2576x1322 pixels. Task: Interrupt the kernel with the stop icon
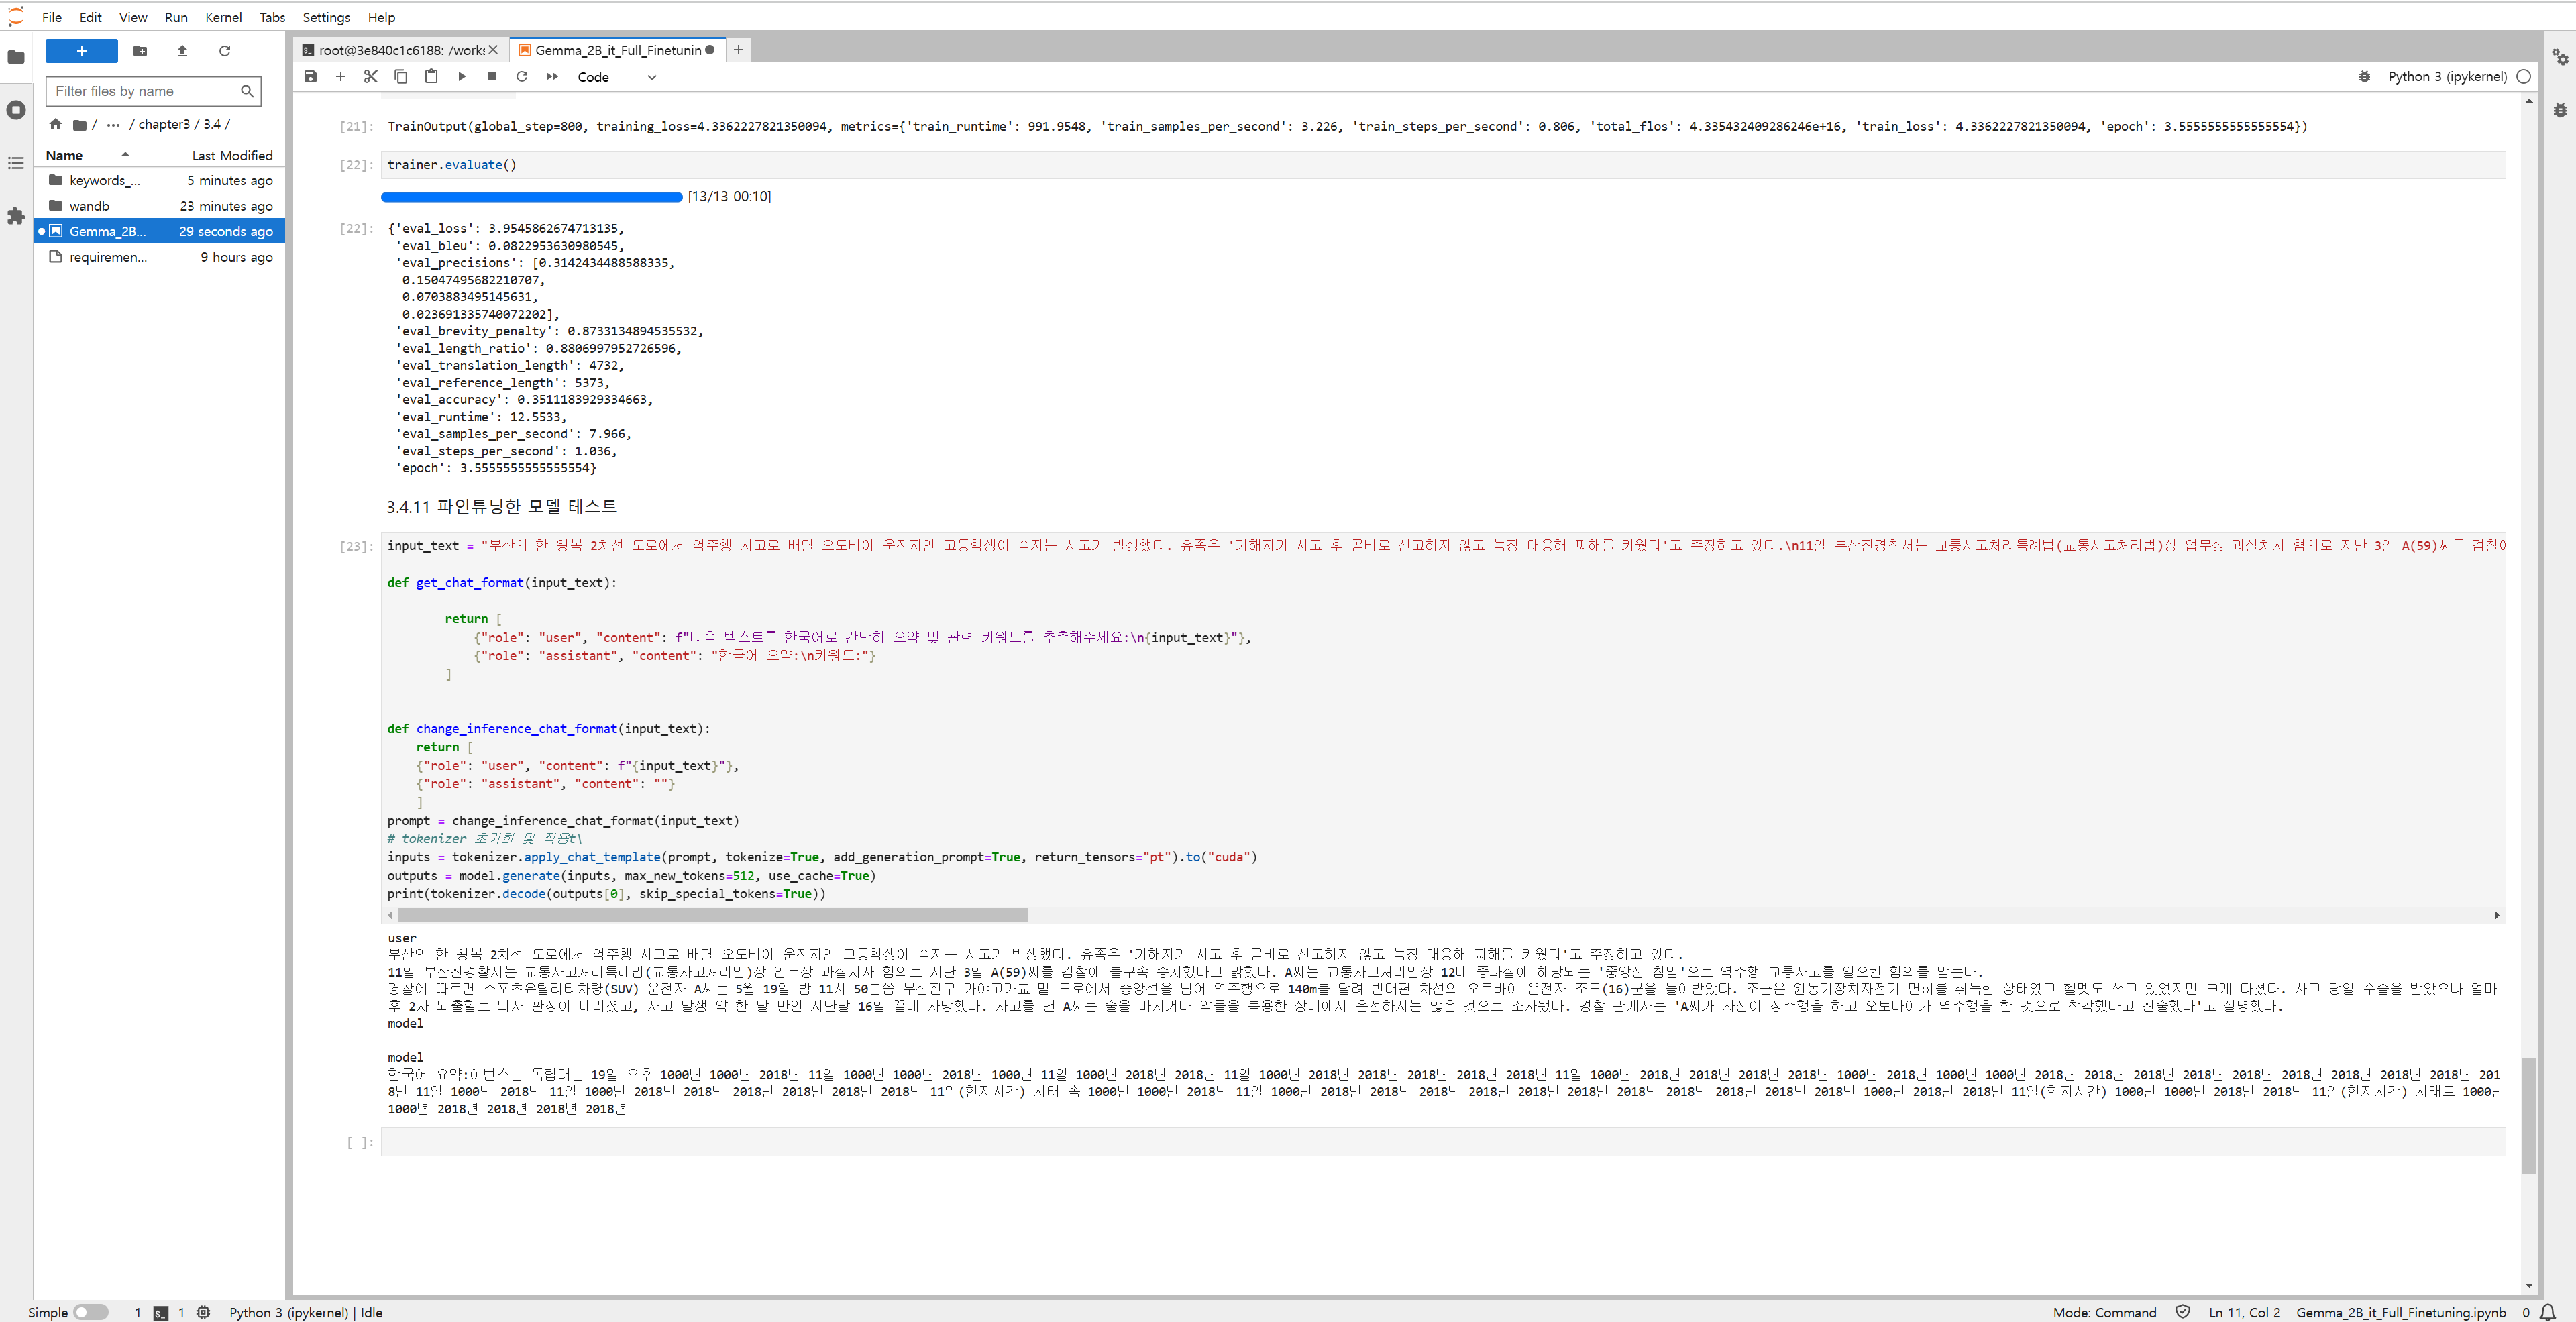tap(491, 77)
